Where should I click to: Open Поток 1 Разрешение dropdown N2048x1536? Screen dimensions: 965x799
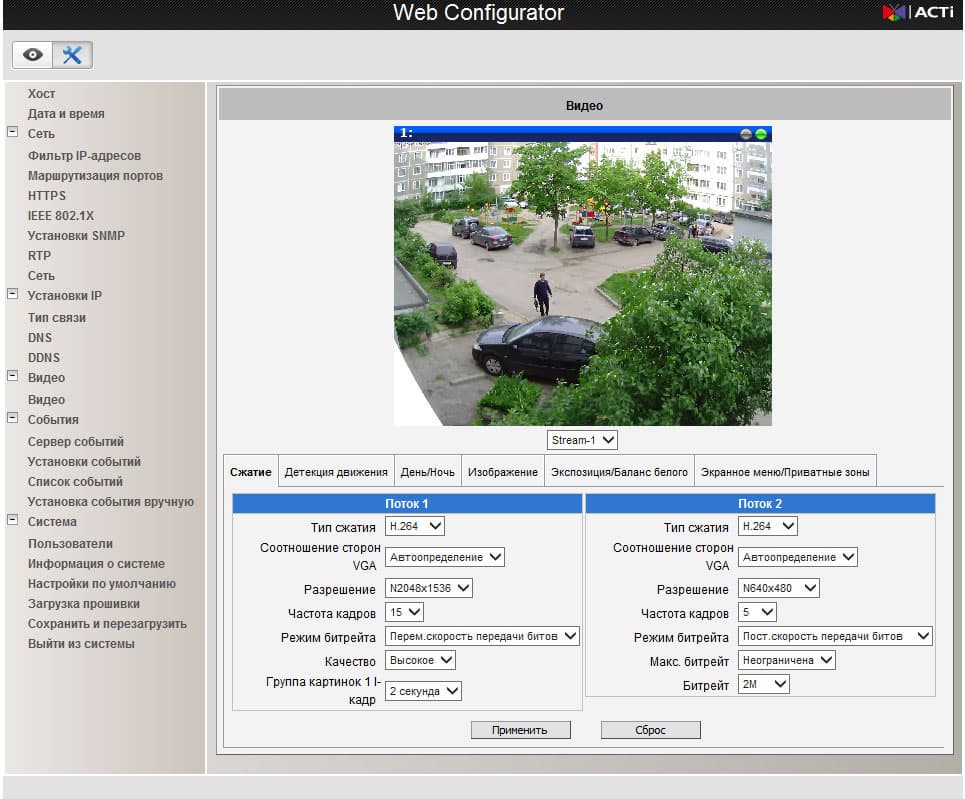tap(428, 588)
